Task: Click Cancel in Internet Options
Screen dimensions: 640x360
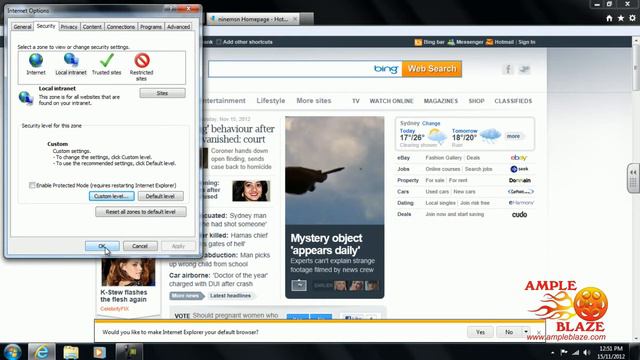Action: pos(140,246)
